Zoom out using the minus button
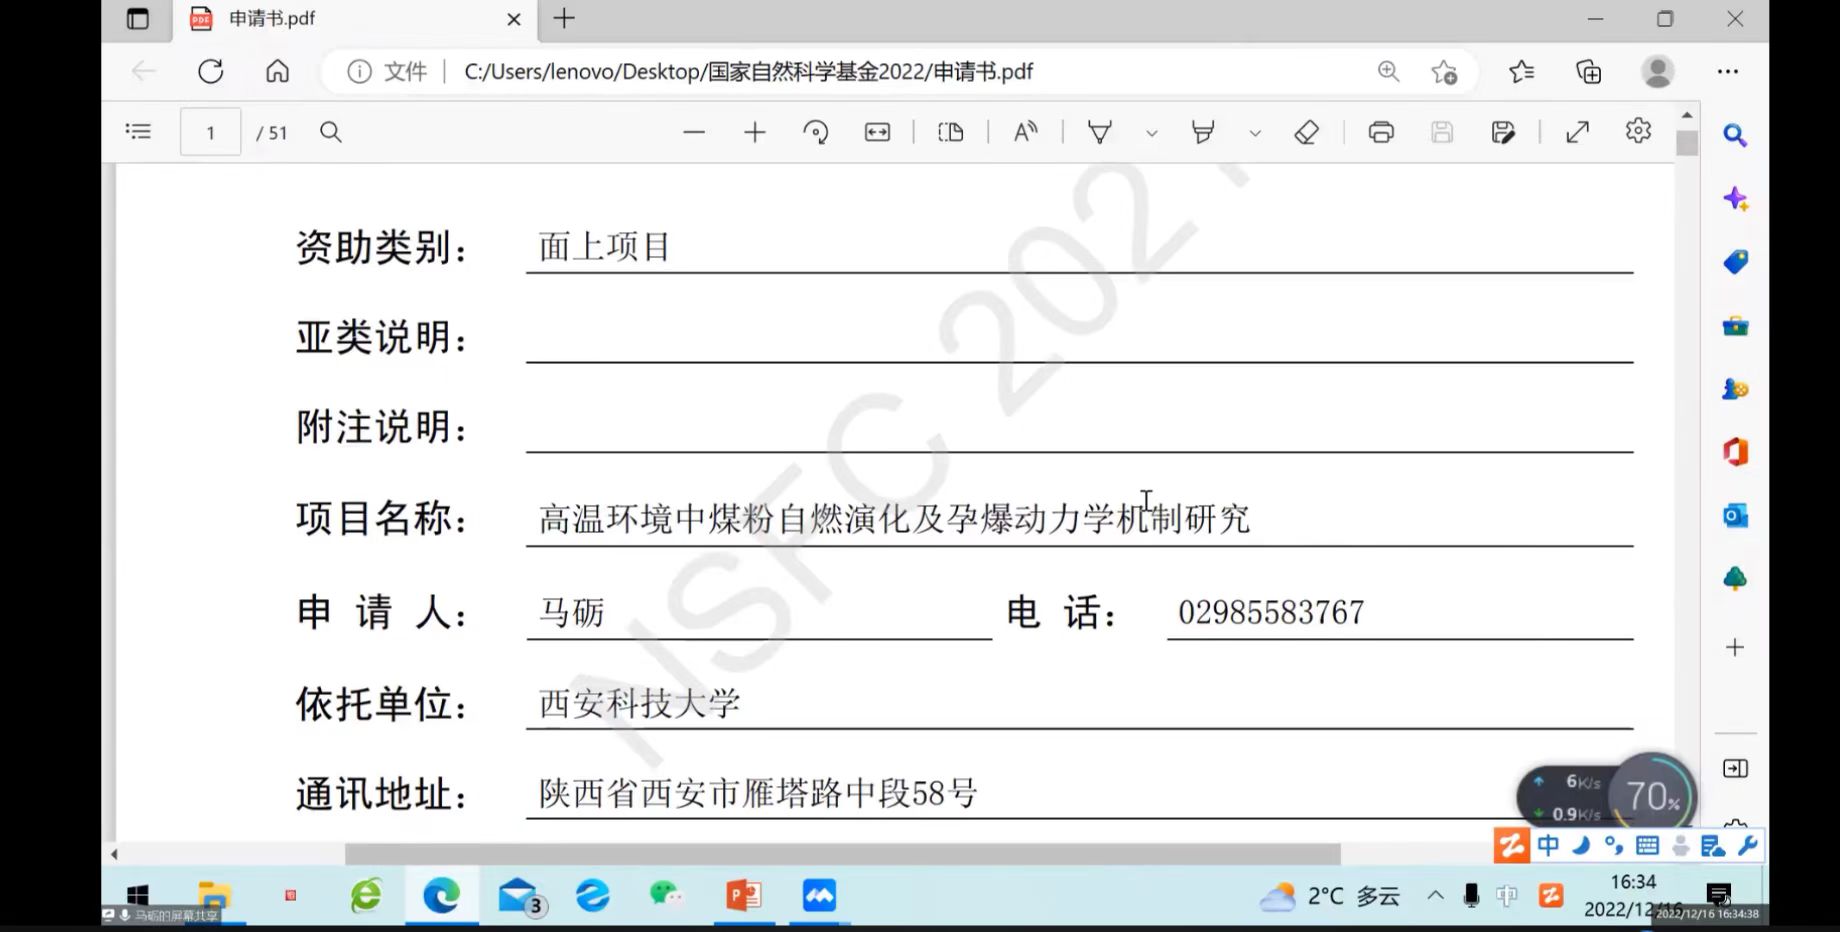This screenshot has width=1840, height=932. coord(693,132)
